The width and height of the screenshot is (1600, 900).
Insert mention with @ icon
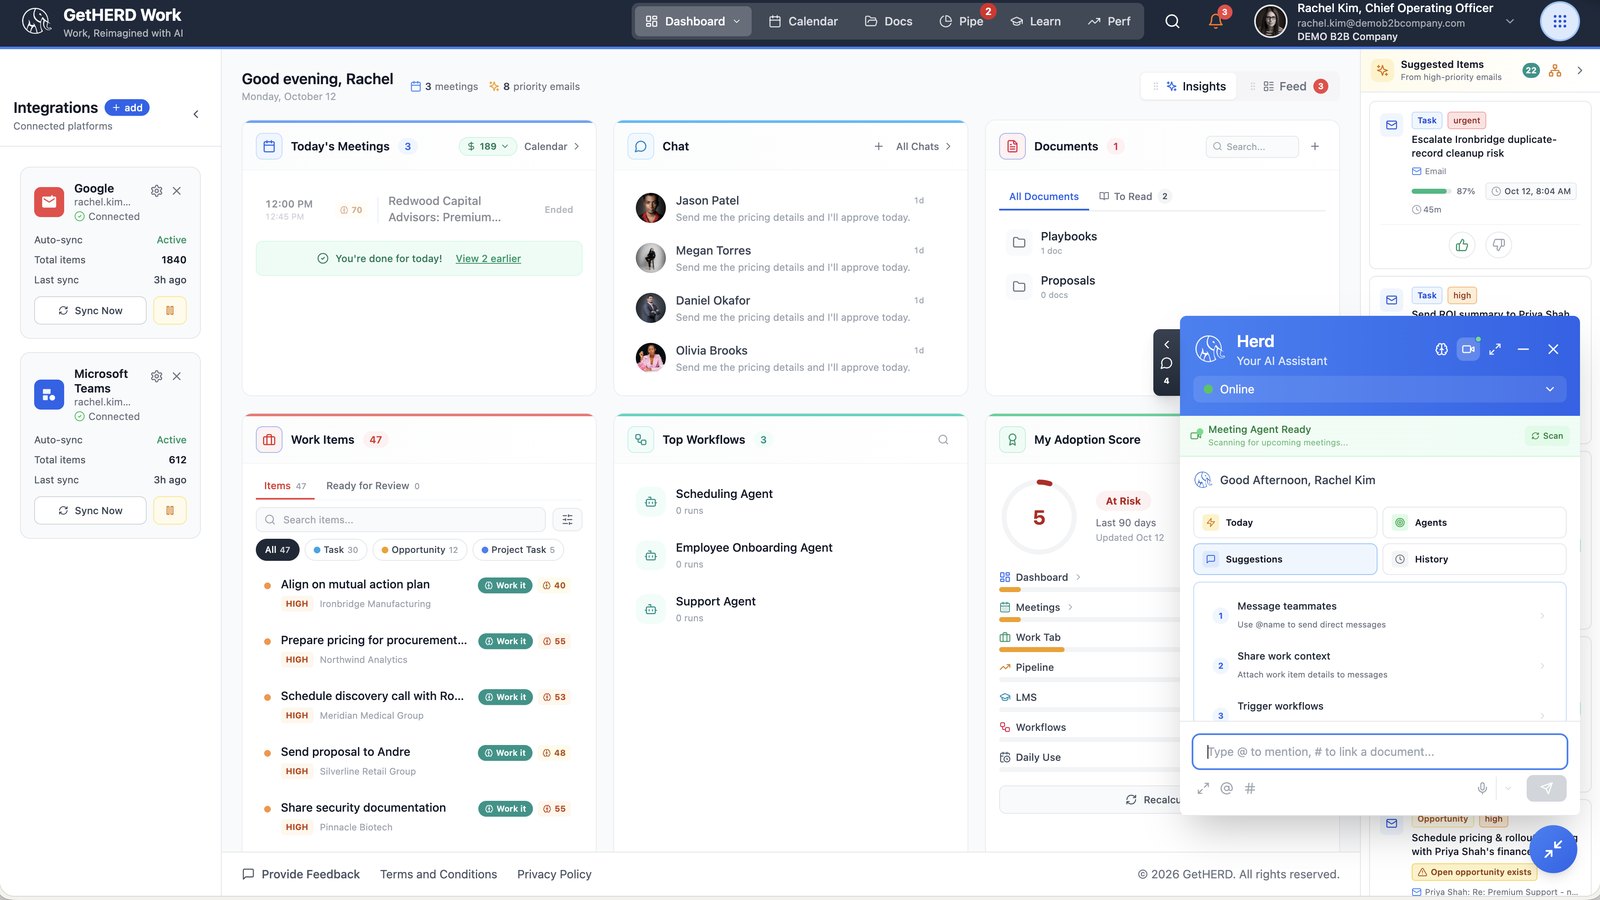click(1227, 788)
